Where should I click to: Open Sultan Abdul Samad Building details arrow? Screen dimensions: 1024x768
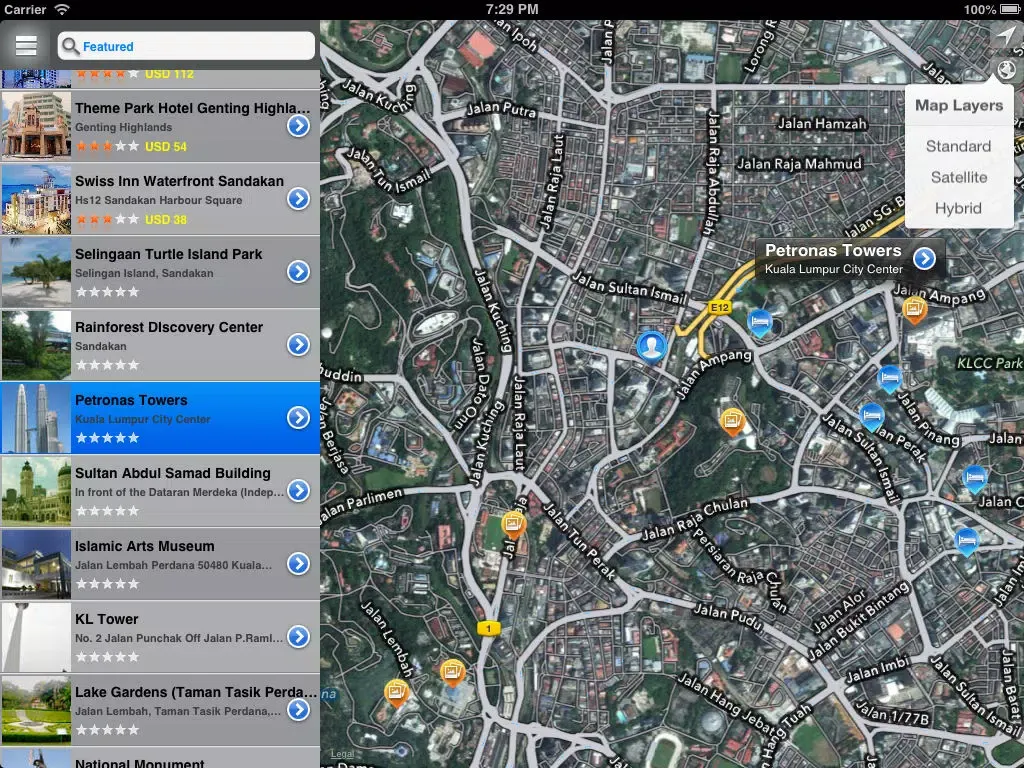point(298,490)
